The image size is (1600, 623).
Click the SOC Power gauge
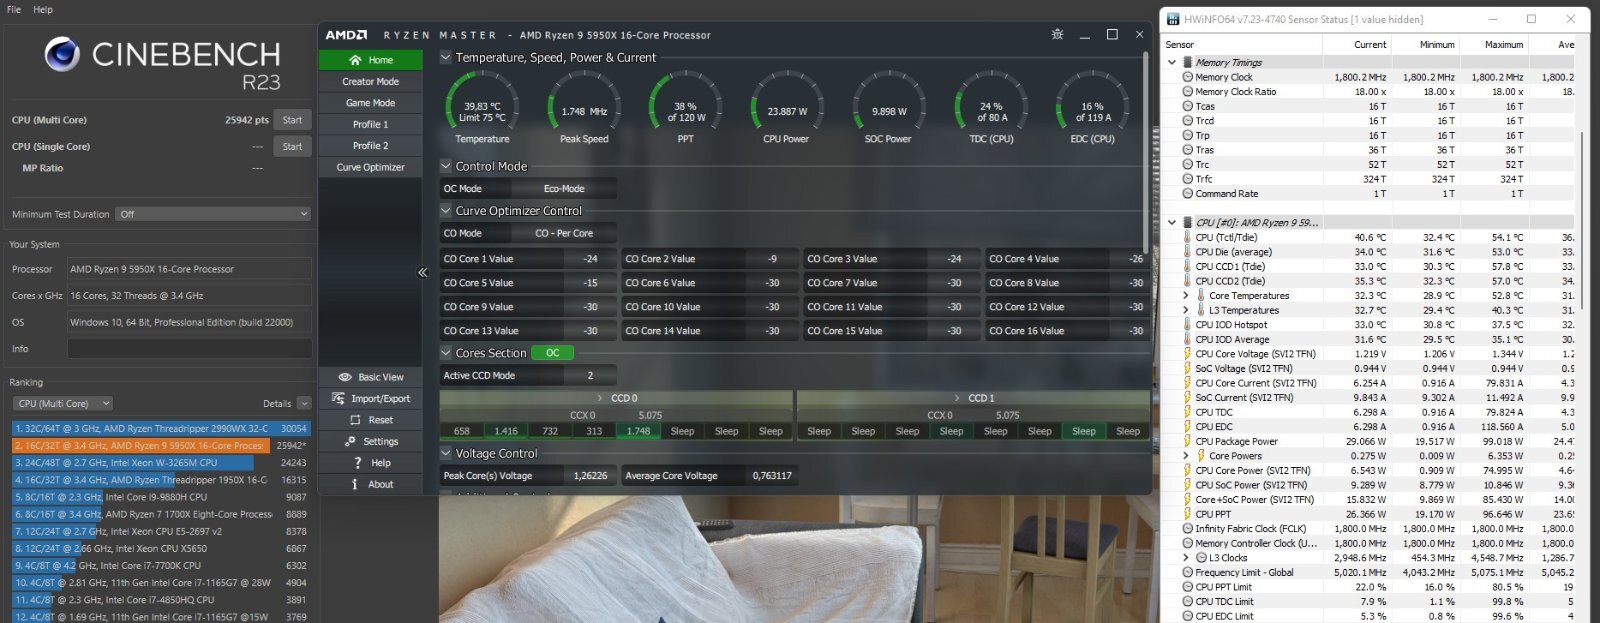888,105
